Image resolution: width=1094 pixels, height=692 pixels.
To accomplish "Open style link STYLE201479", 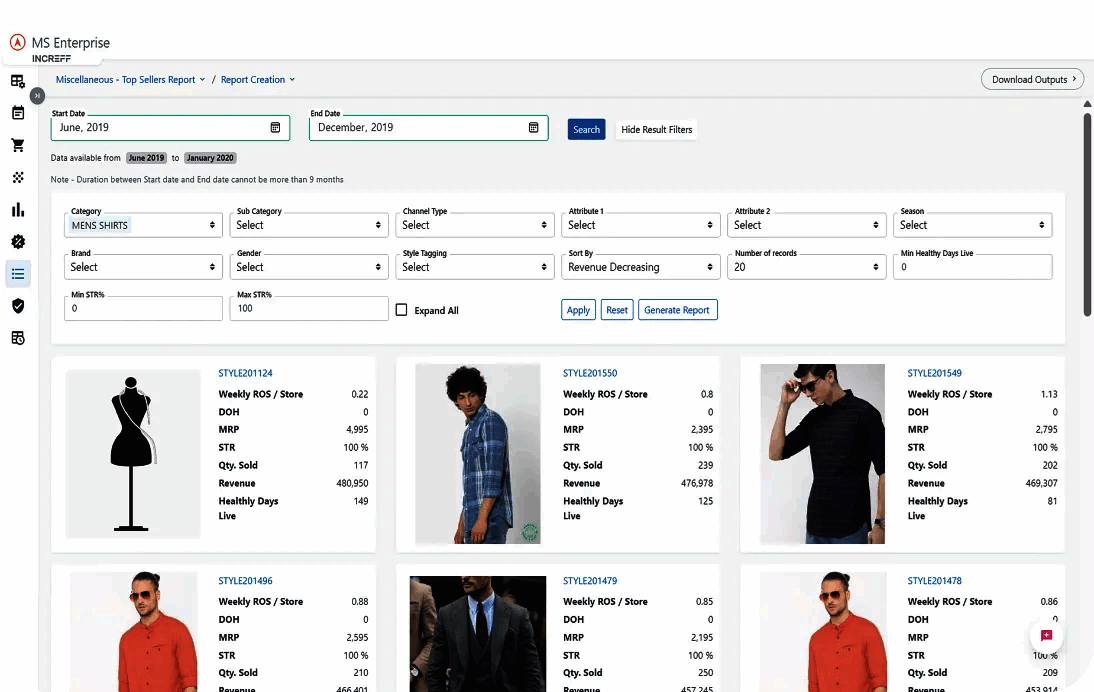I will pos(590,580).
